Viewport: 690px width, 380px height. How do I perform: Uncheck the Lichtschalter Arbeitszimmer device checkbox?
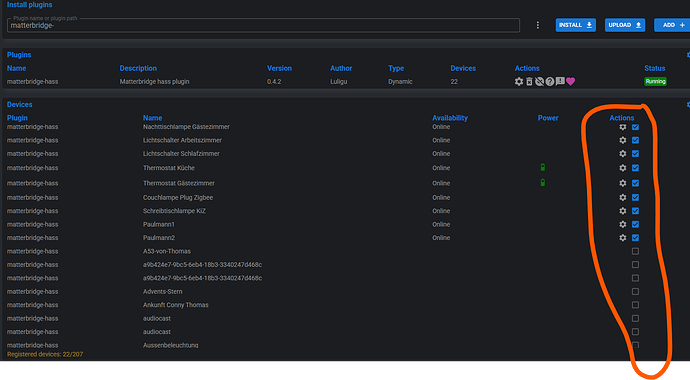click(x=635, y=140)
